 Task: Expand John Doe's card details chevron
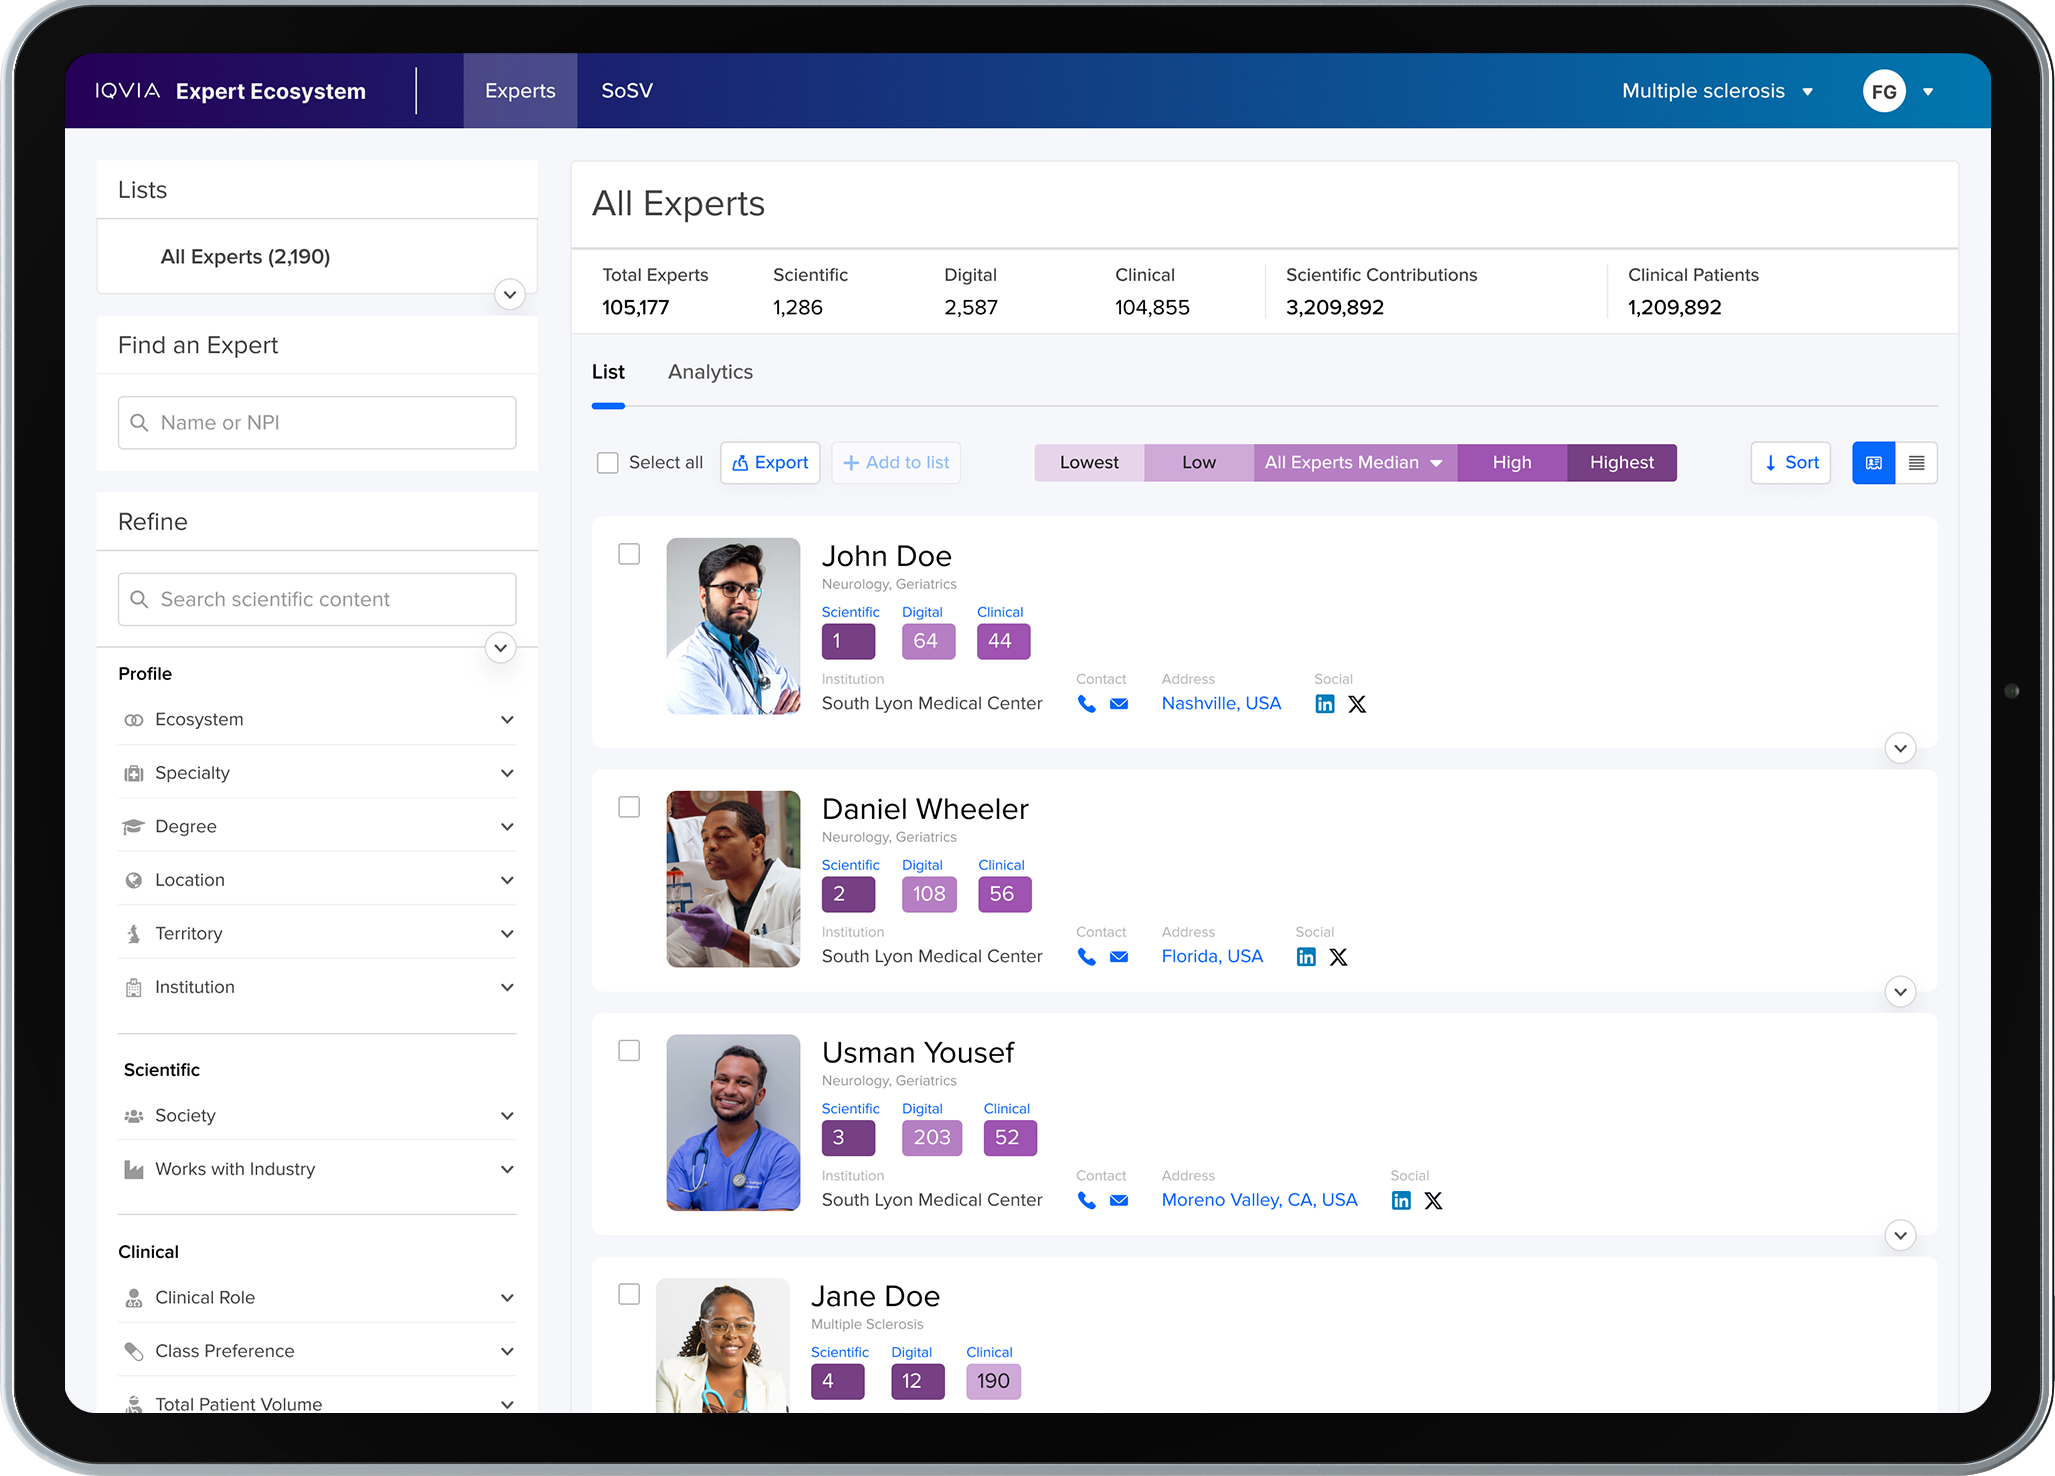click(x=1900, y=748)
